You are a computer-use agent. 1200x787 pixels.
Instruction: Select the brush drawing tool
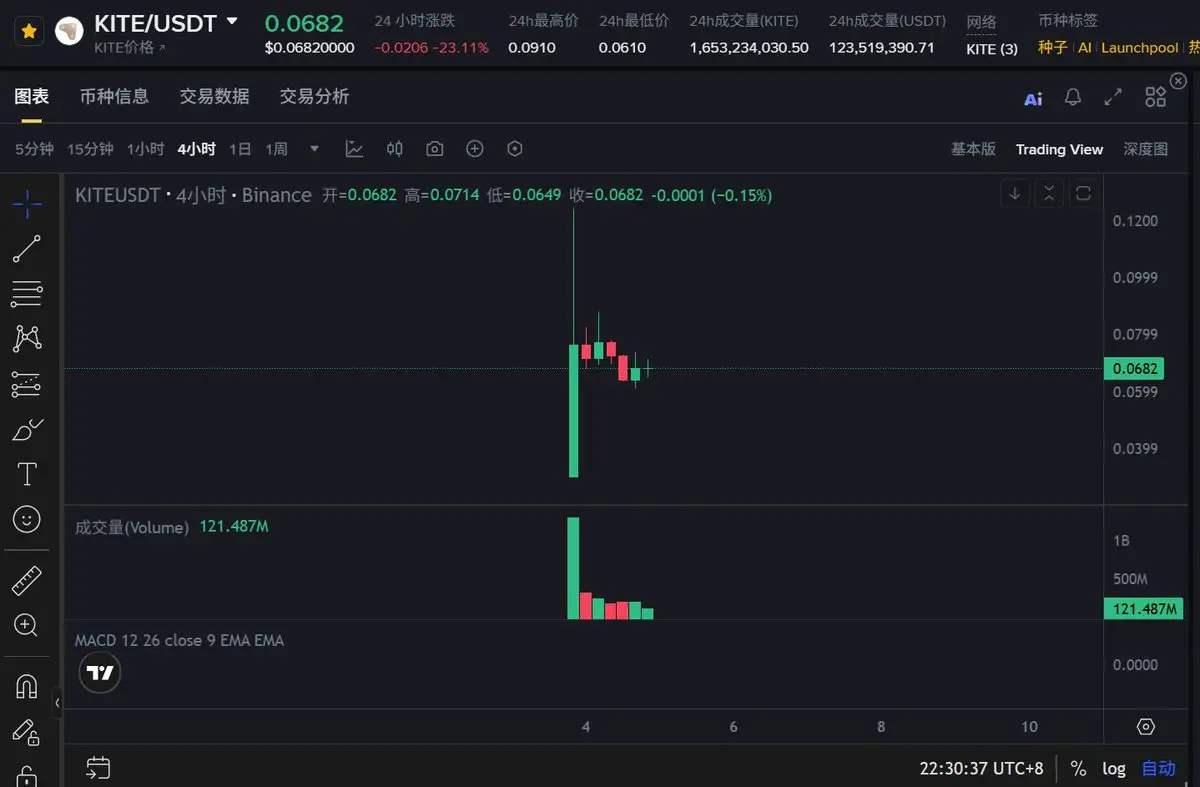27,429
